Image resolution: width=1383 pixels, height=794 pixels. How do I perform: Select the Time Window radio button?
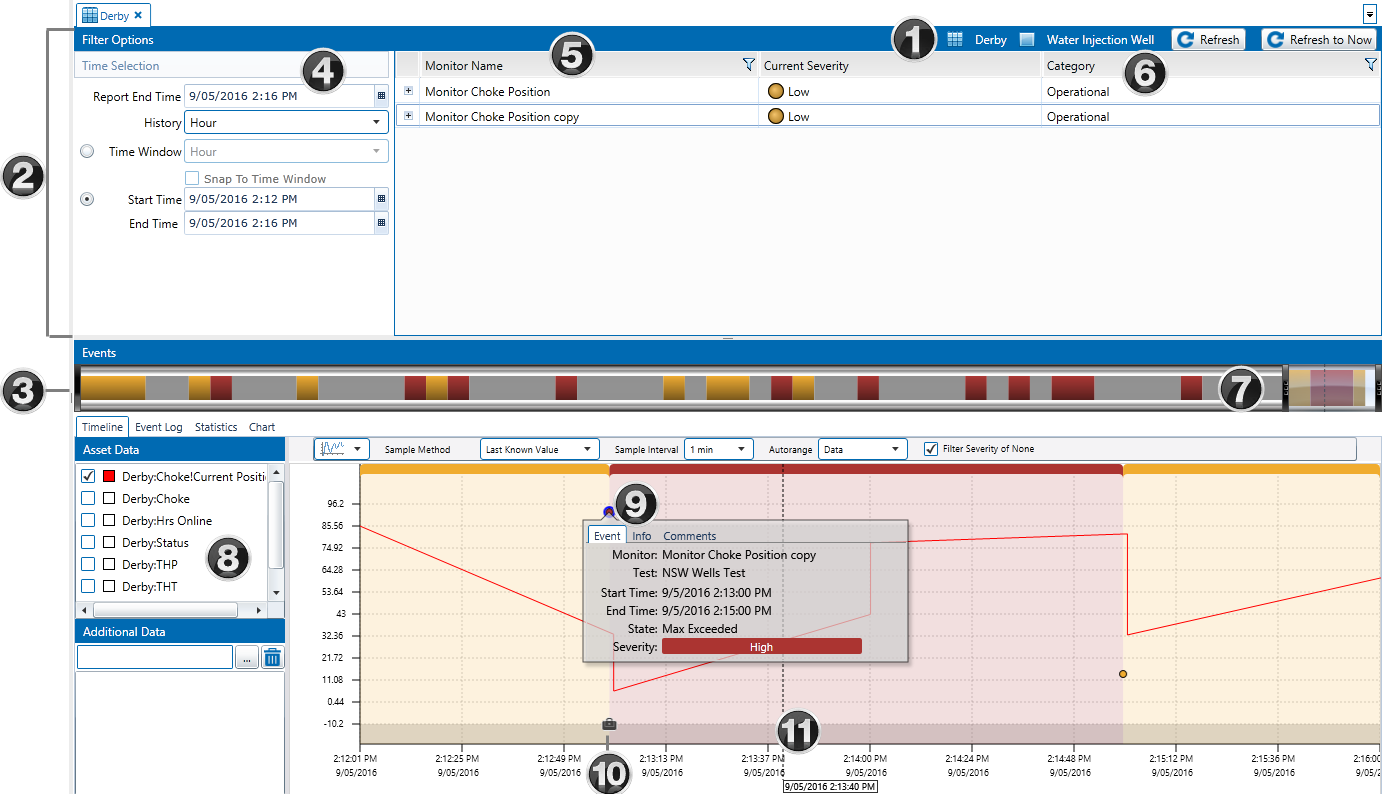[87, 152]
